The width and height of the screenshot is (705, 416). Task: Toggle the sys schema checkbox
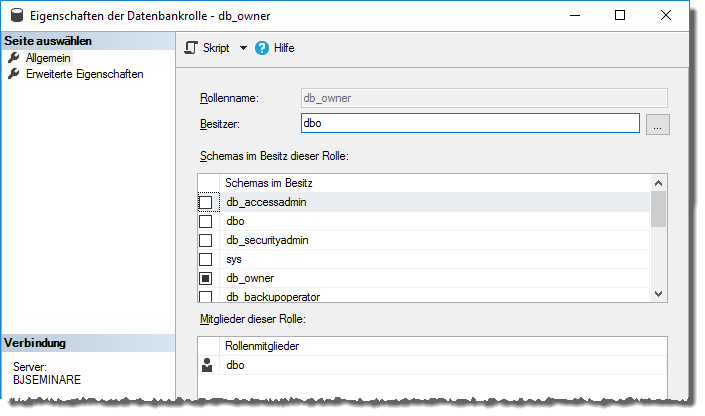pos(206,259)
